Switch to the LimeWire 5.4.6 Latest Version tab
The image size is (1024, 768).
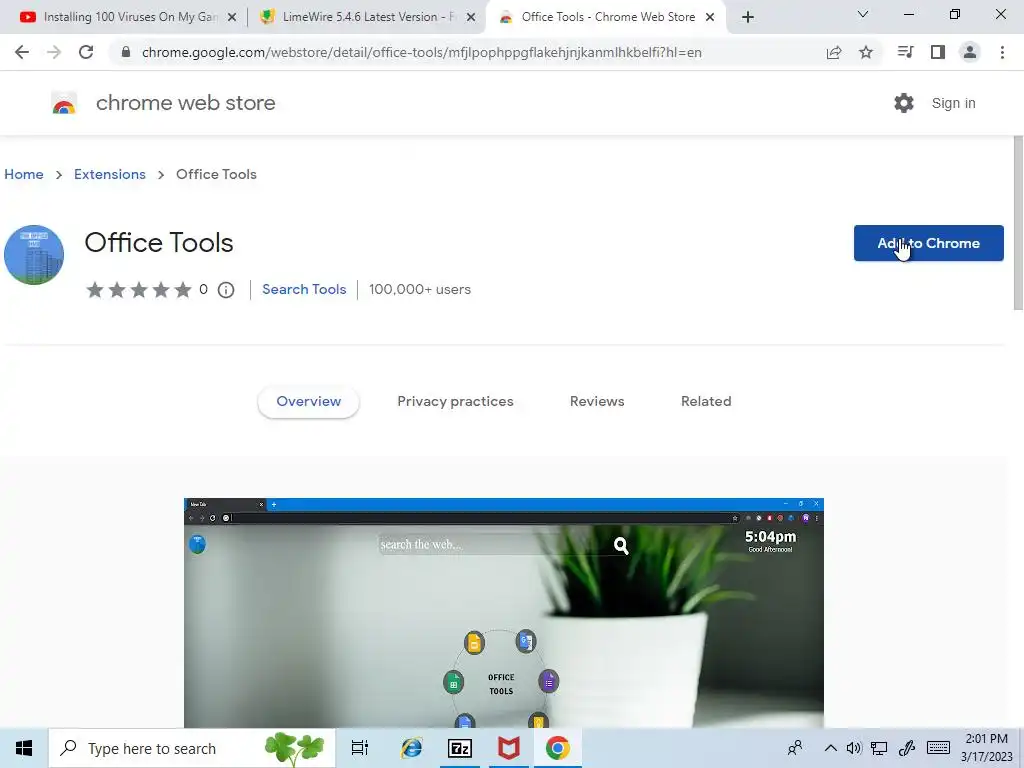[366, 17]
